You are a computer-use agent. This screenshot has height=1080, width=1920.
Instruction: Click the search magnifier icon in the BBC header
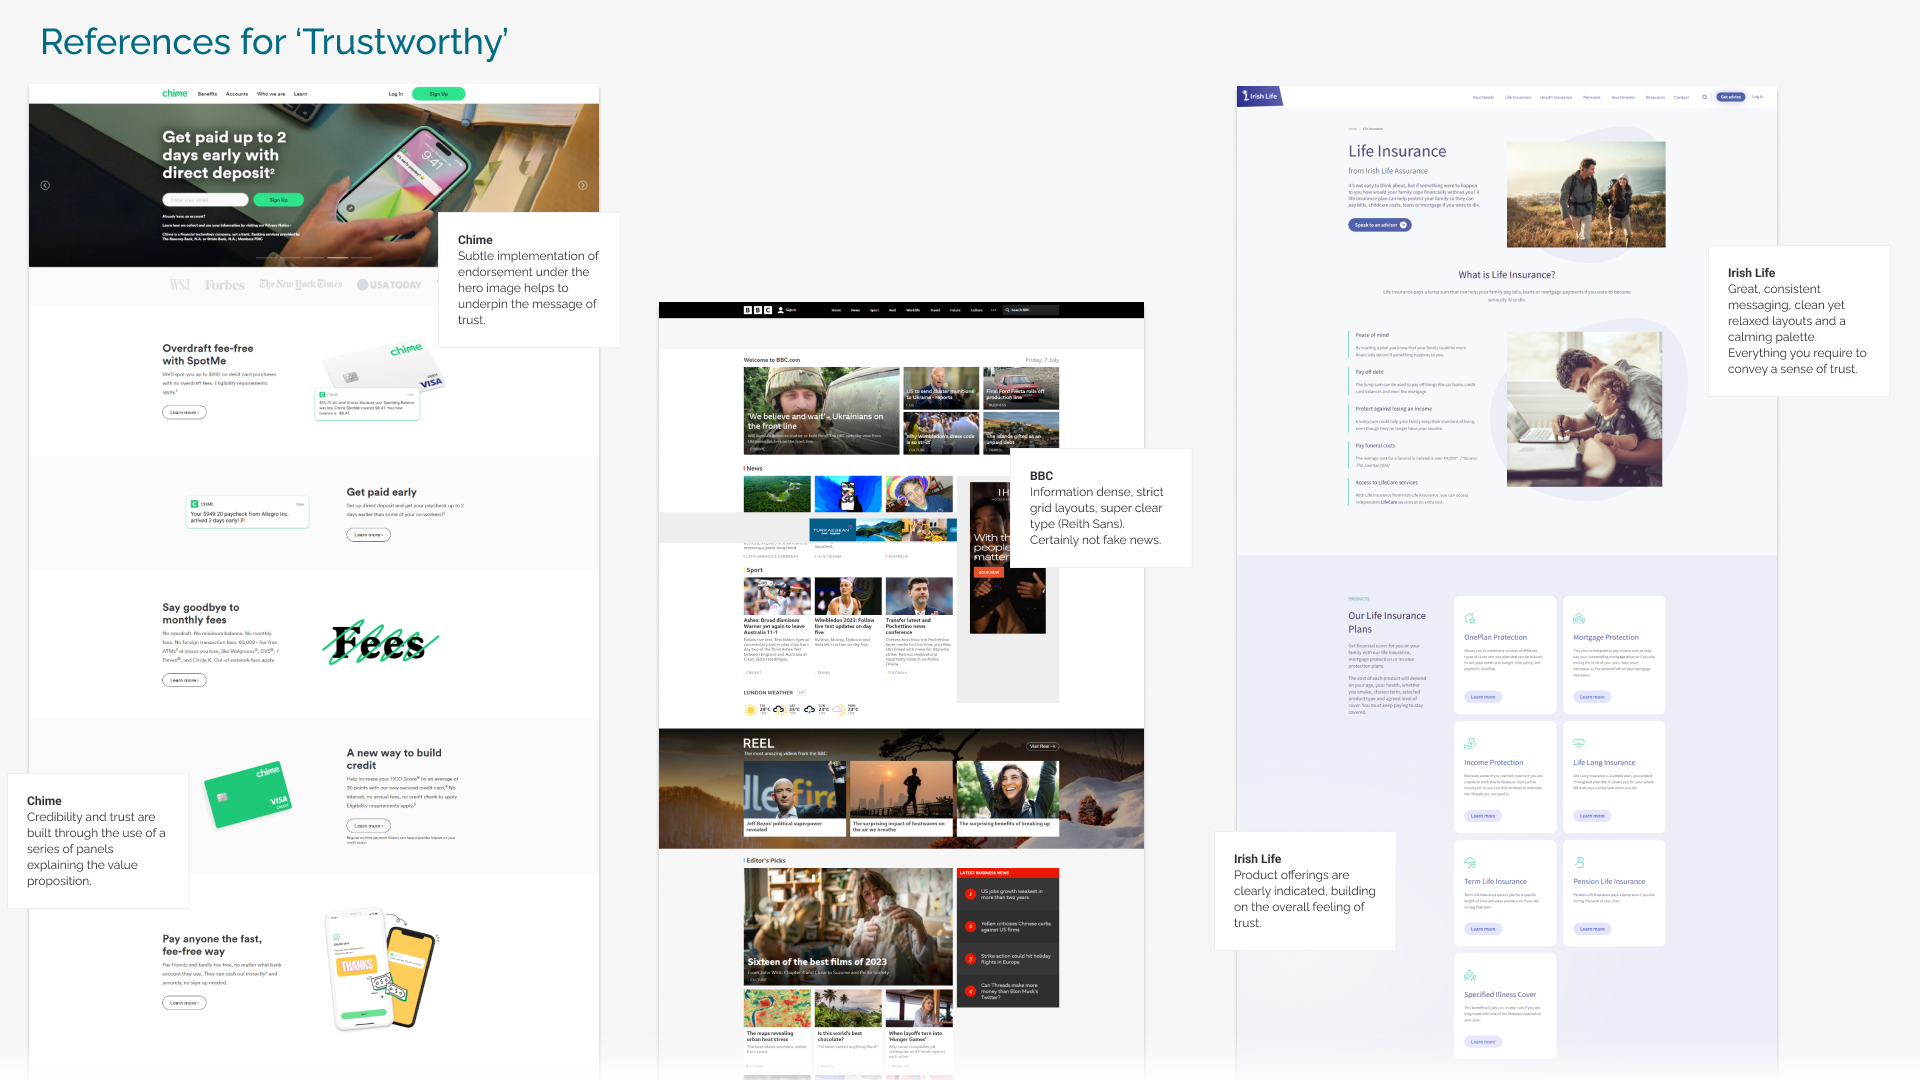point(1008,310)
